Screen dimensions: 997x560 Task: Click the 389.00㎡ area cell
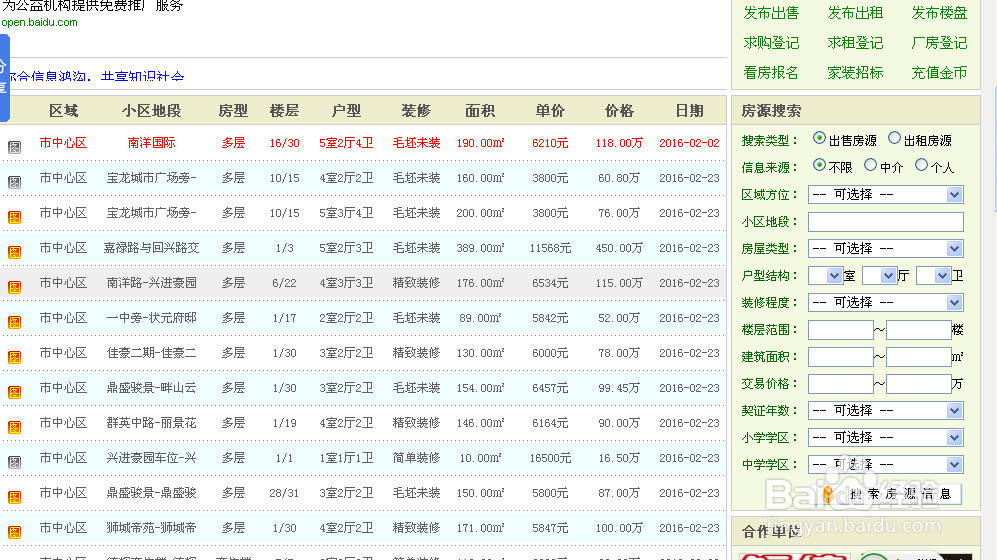[x=480, y=248]
